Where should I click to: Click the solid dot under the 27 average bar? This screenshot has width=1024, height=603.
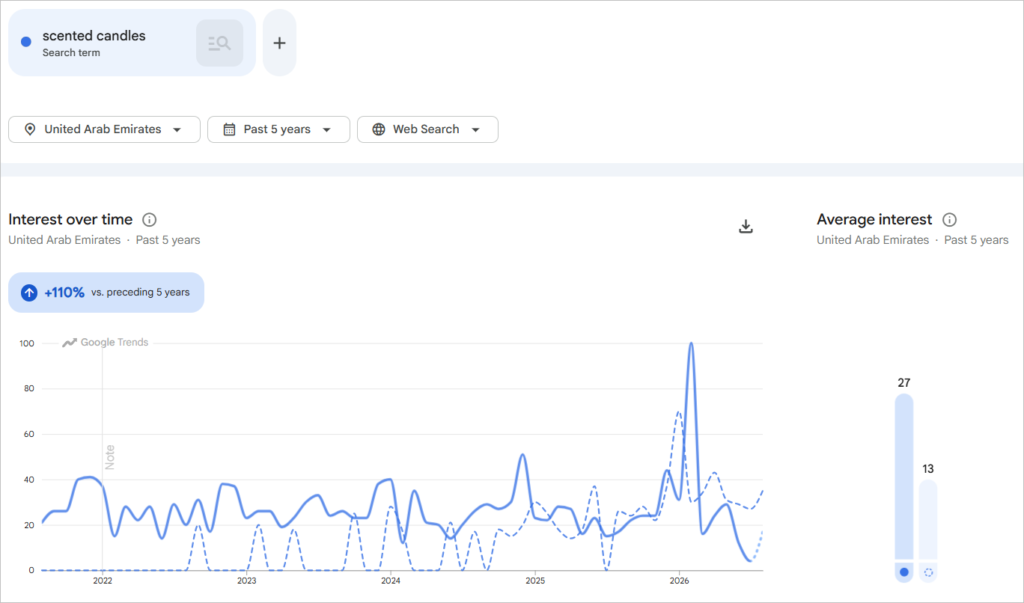click(x=904, y=572)
